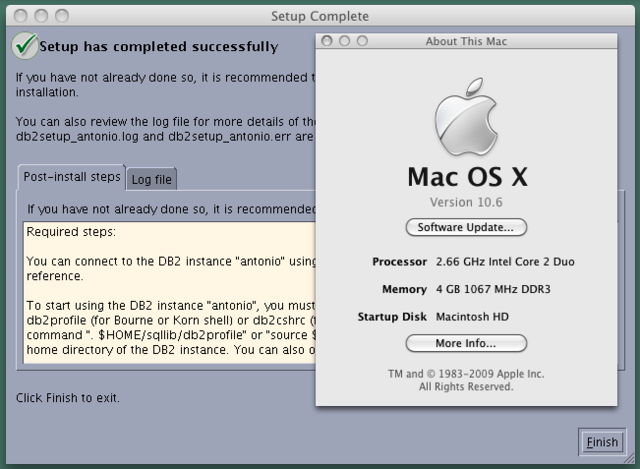The image size is (640, 469).
Task: Click the About This Mac title bar
Action: point(466,41)
